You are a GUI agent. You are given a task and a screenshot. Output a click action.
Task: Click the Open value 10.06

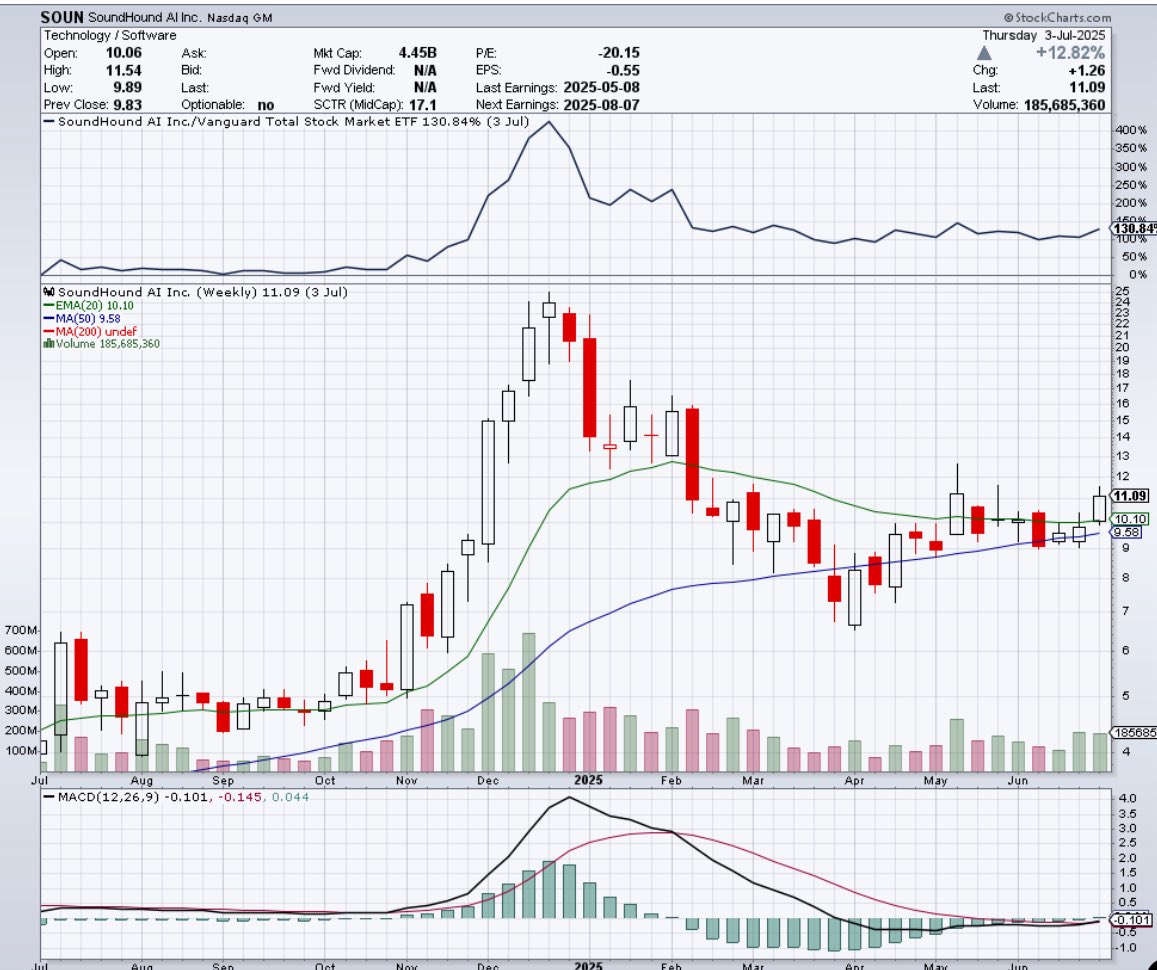123,53
